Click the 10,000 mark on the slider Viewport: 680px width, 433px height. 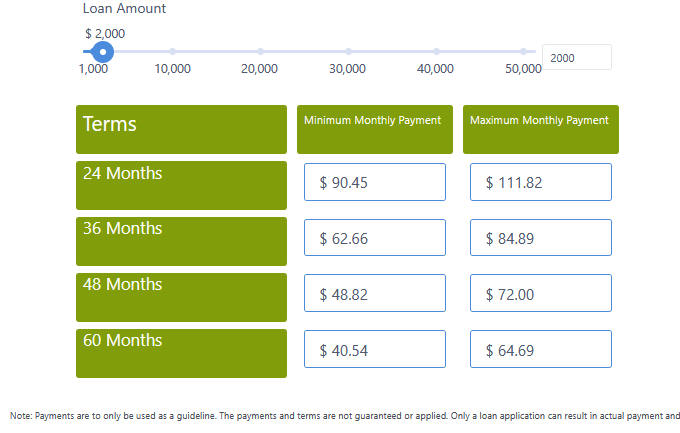(172, 51)
